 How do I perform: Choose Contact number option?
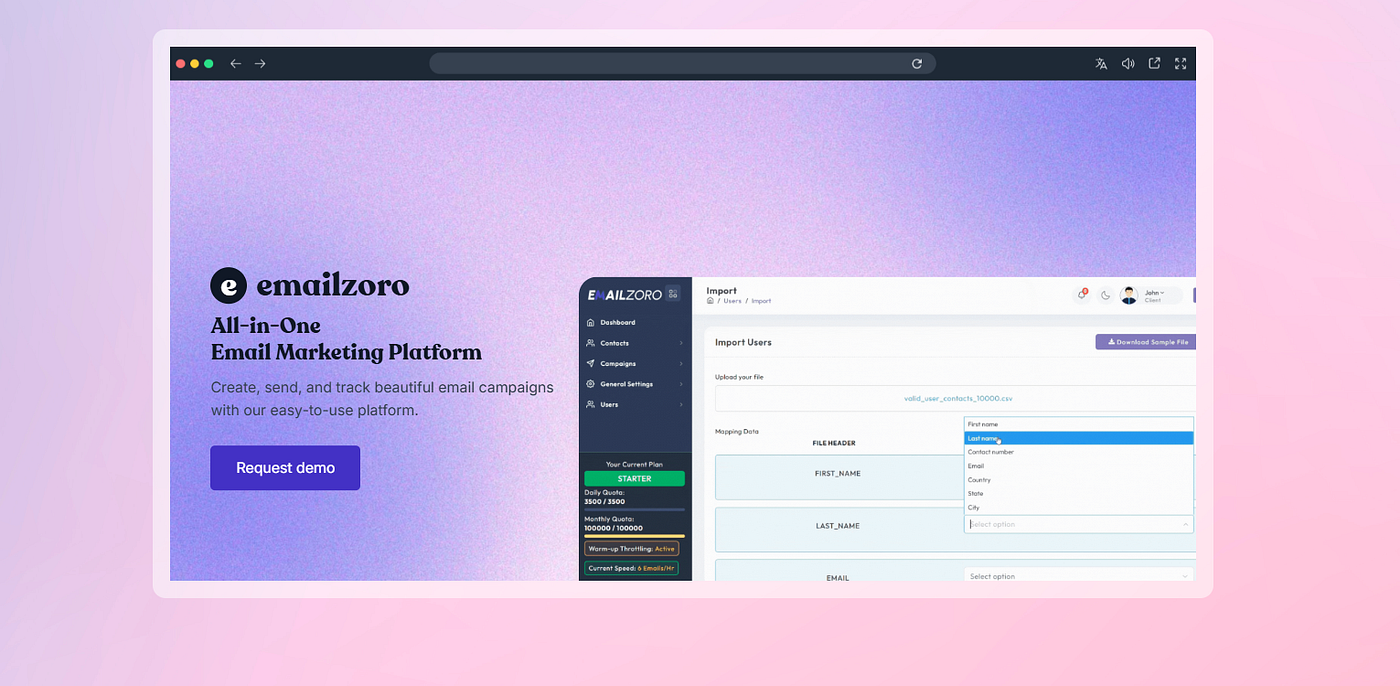(x=1078, y=452)
